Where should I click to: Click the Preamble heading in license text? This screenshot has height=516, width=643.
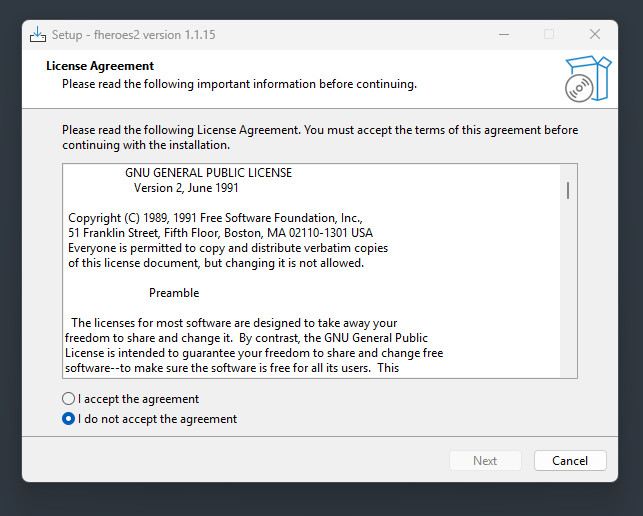[x=174, y=293]
